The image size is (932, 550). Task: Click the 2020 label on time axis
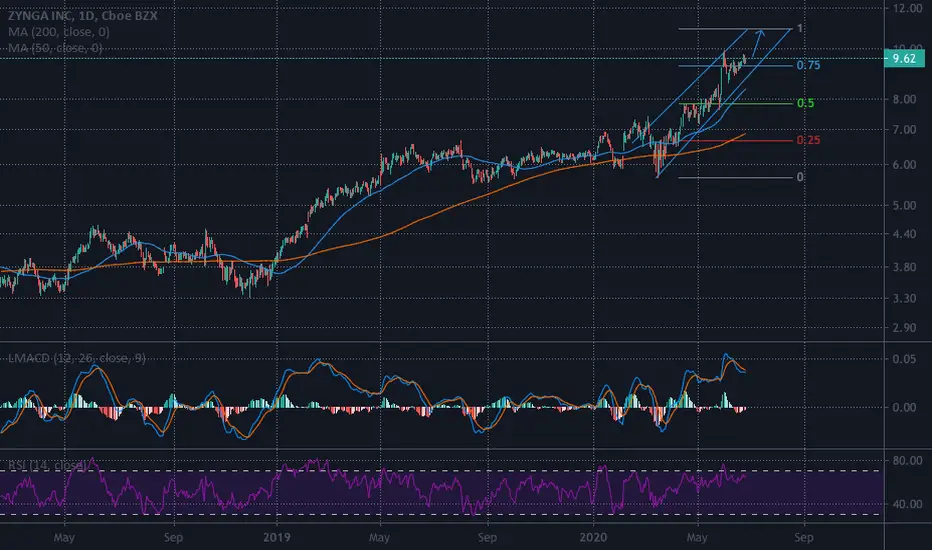point(593,538)
